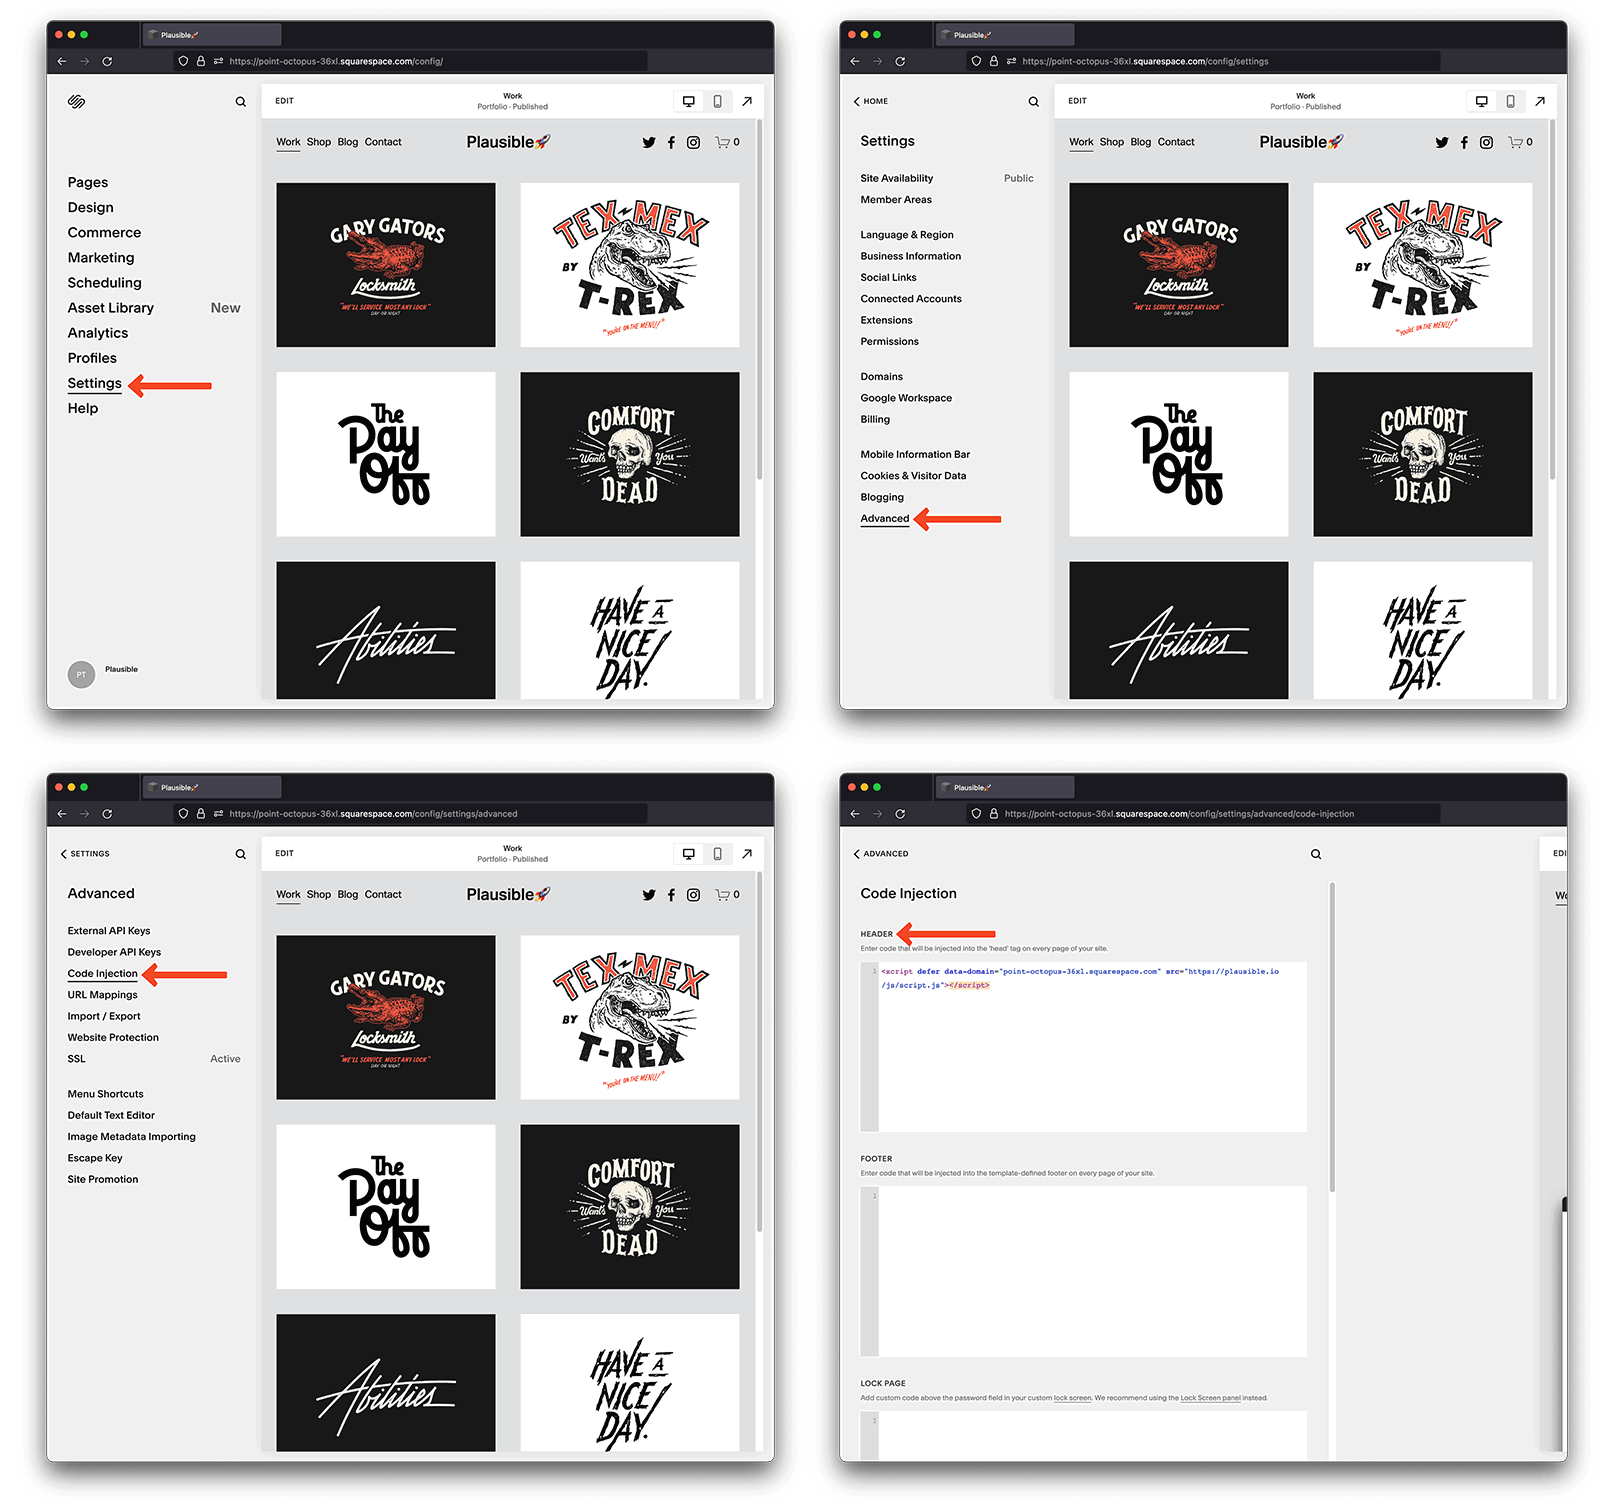Click the search icon in the bottom-left Advanced panel
The height and width of the screenshot is (1505, 1600).
tap(240, 854)
